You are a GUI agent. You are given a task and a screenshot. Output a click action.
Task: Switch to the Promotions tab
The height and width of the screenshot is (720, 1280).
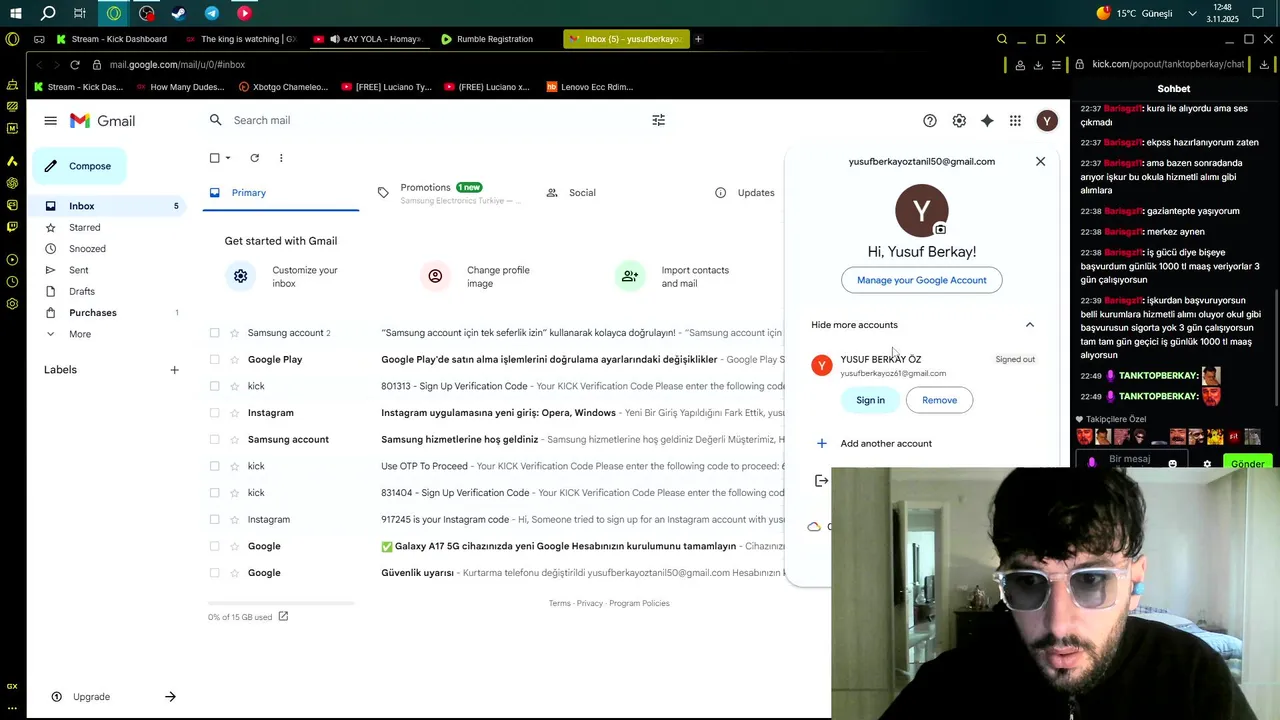pos(450,193)
